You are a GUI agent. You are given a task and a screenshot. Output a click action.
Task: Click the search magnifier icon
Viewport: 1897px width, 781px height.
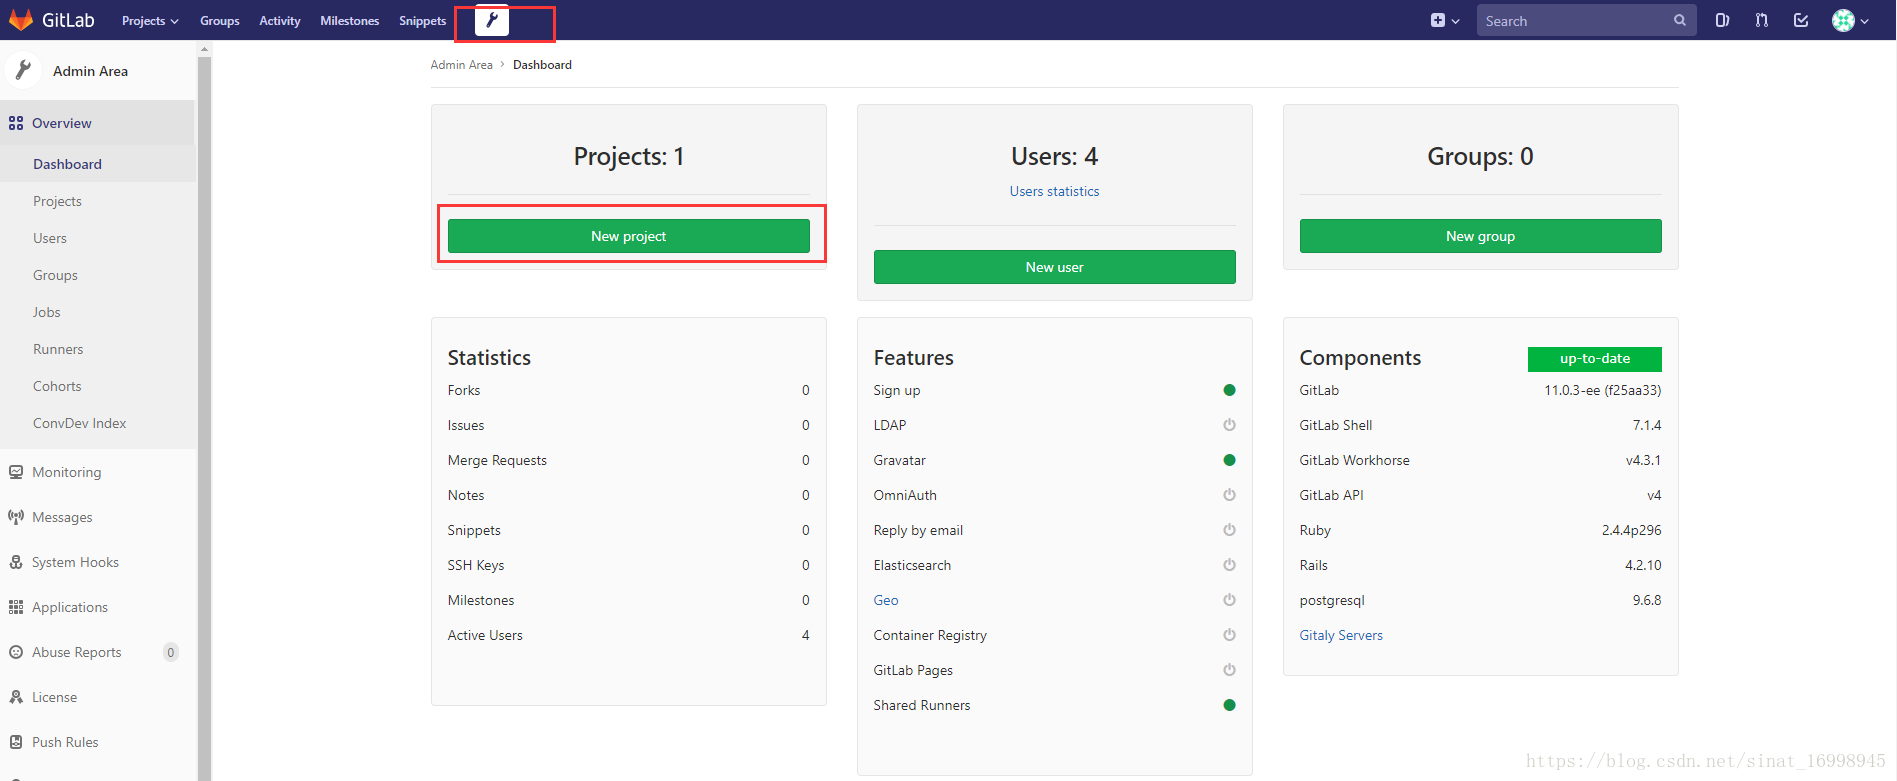click(x=1680, y=20)
